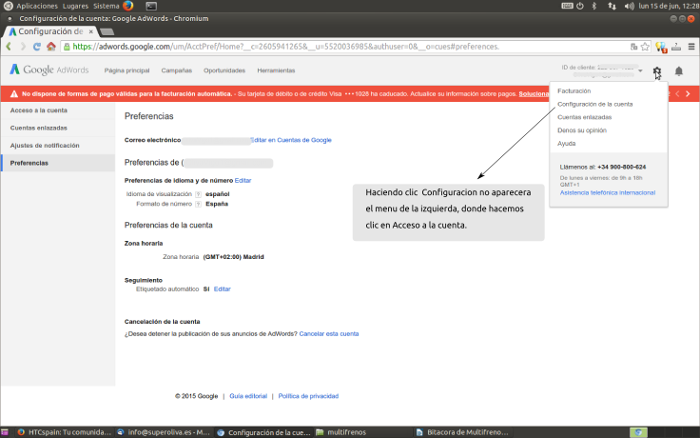Image resolution: width=700 pixels, height=438 pixels.
Task: Open Acceso a la cuenta in the sidebar
Action: tap(58, 110)
